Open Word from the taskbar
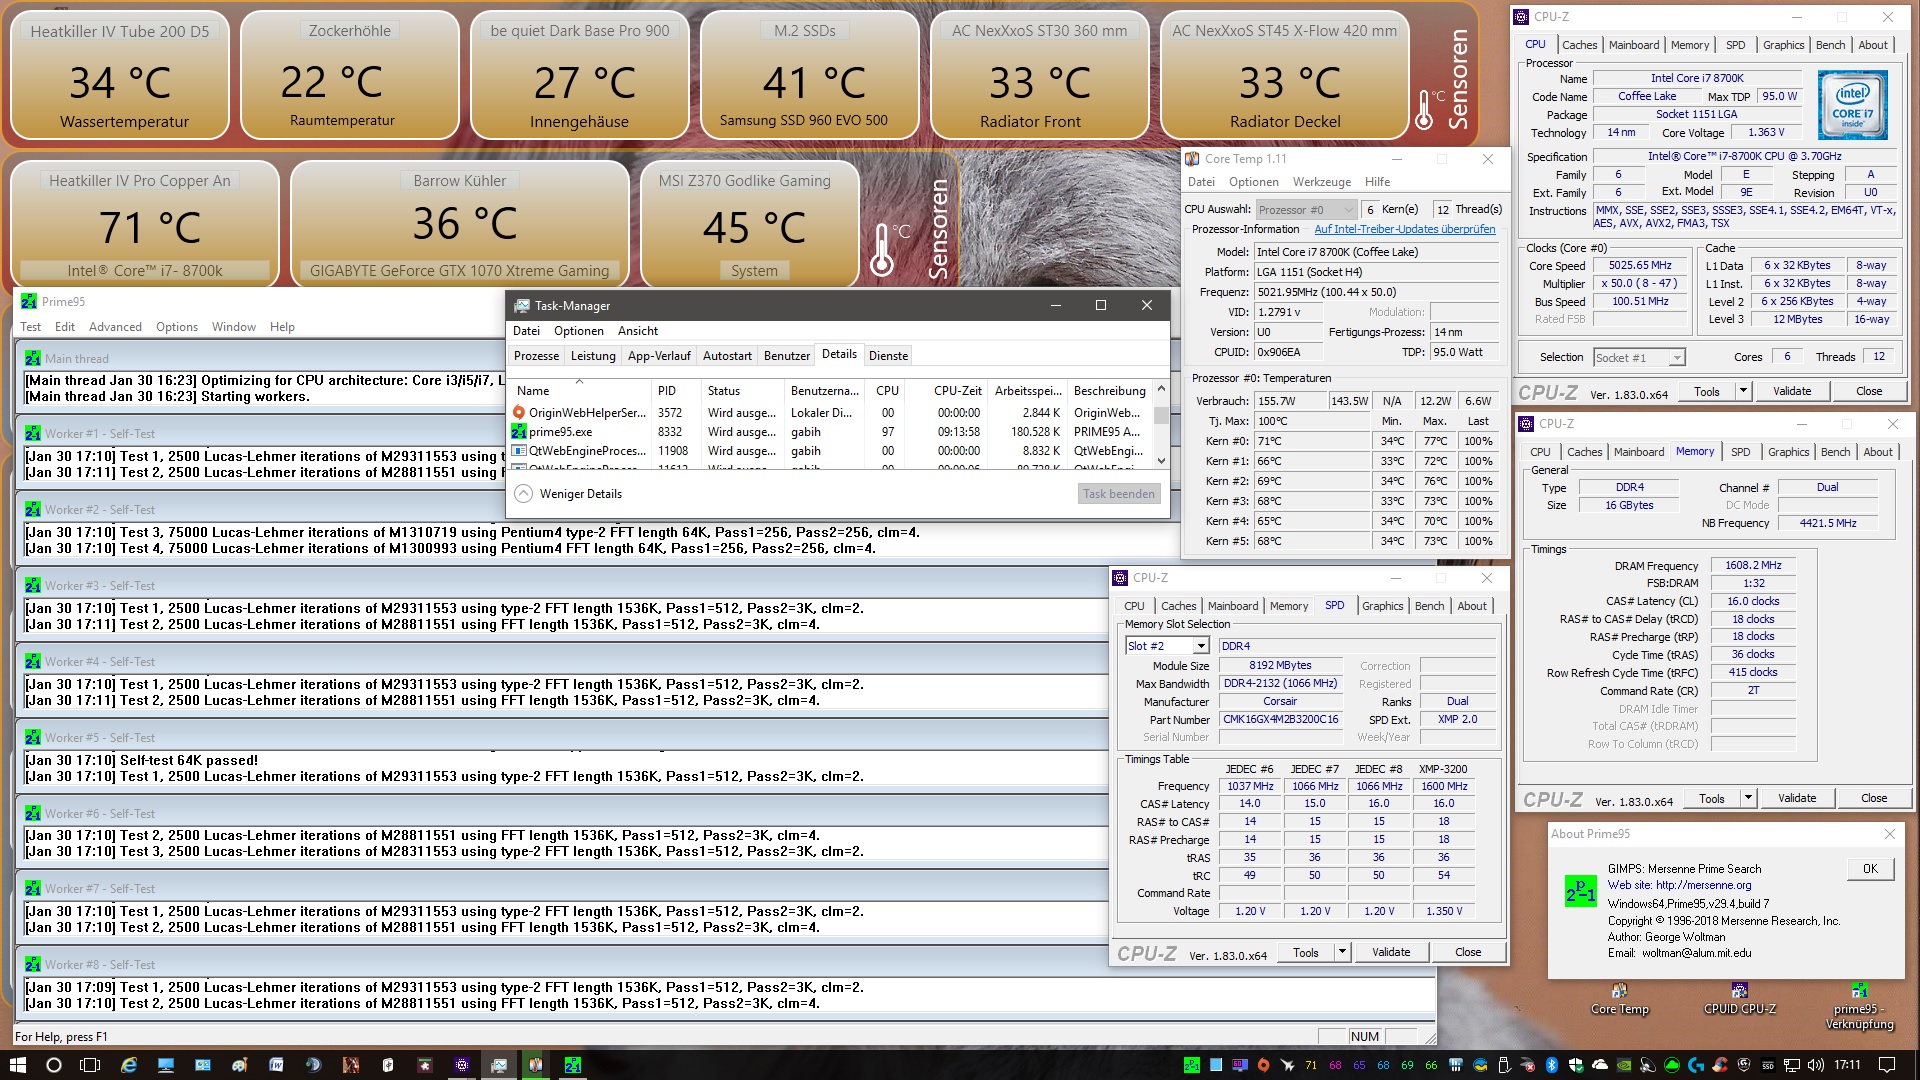This screenshot has height=1080, width=1920. tap(276, 1065)
